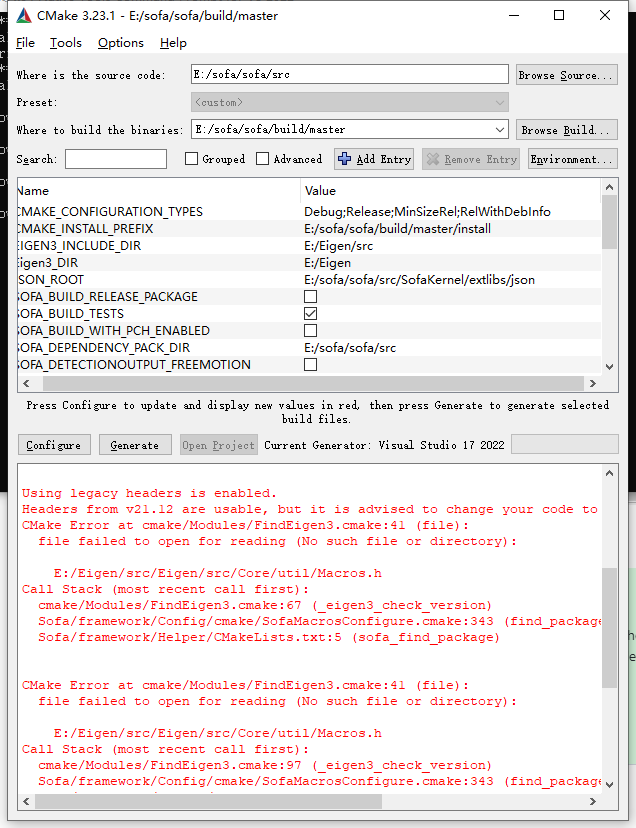Select the SOFA_DEPENDENCY_PACK_DIR row name
Viewport: 636px width, 828px height.
coord(103,347)
